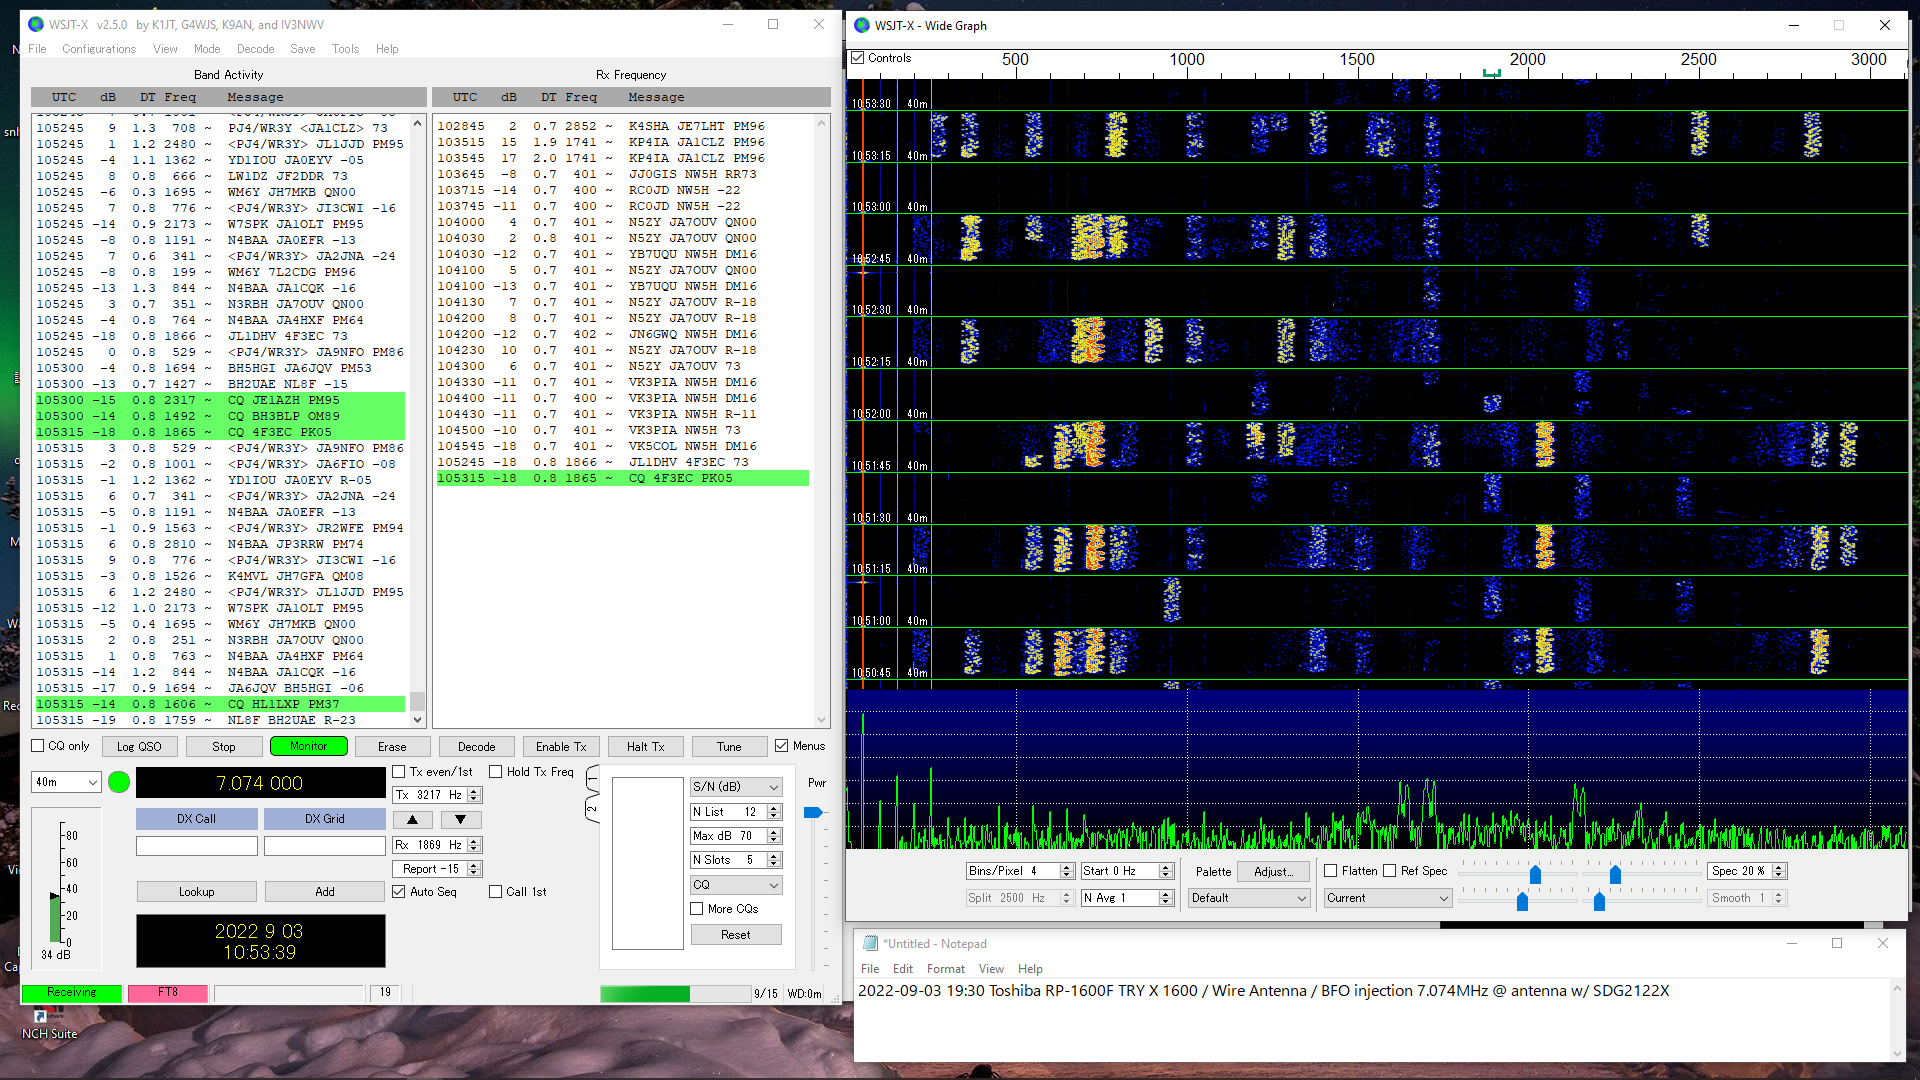1920x1080 pixels.
Task: Click the Wide Graph window title icon
Action: tap(861, 25)
